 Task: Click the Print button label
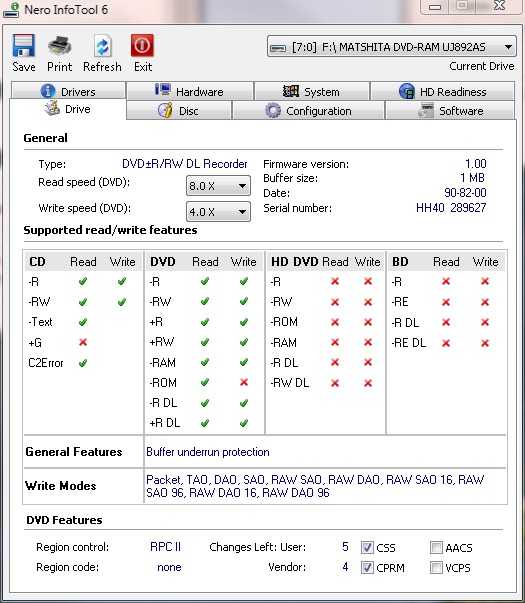60,67
